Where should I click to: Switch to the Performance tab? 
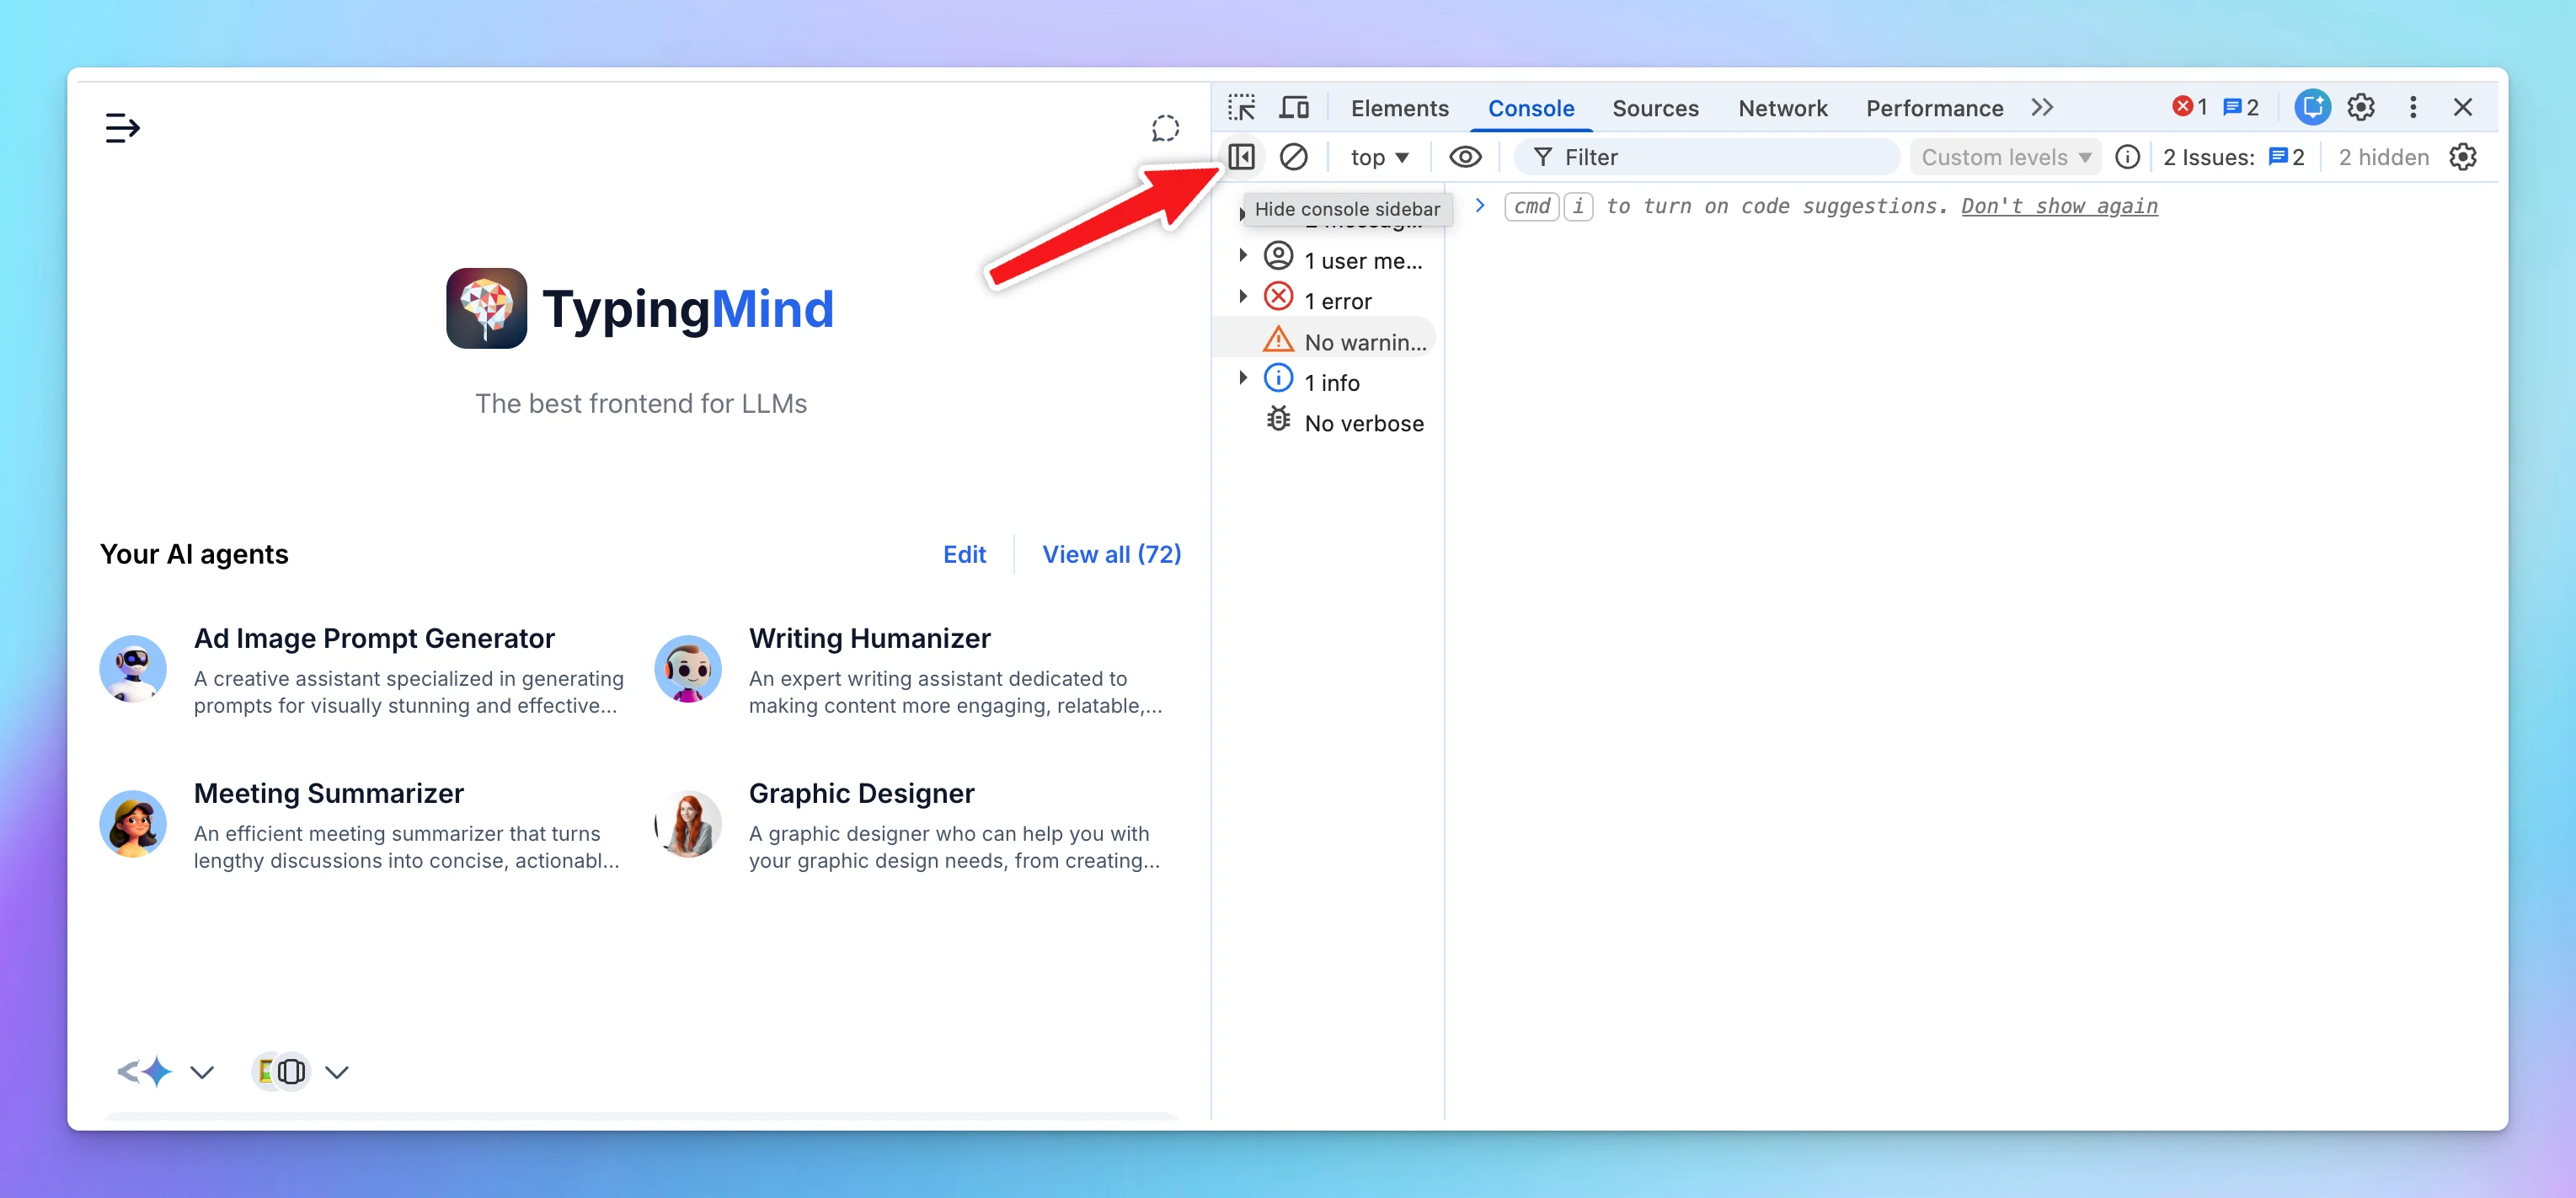tap(1934, 108)
